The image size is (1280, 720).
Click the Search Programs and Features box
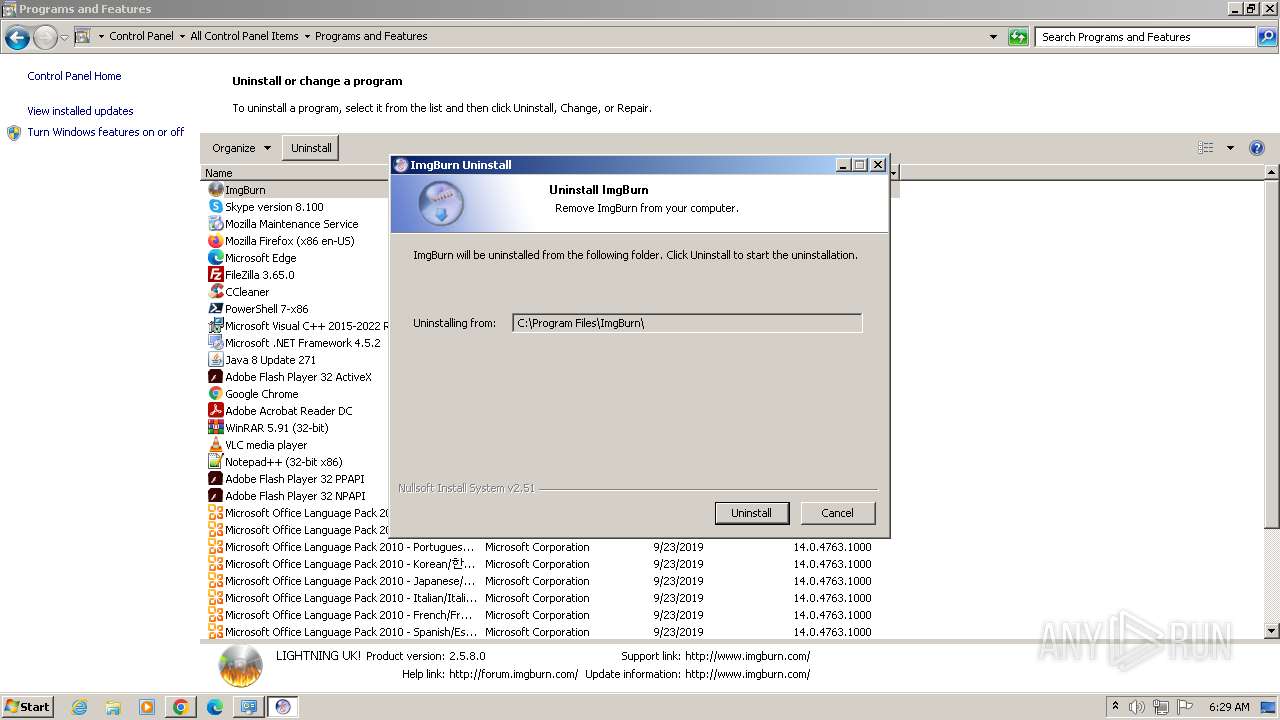click(1146, 37)
